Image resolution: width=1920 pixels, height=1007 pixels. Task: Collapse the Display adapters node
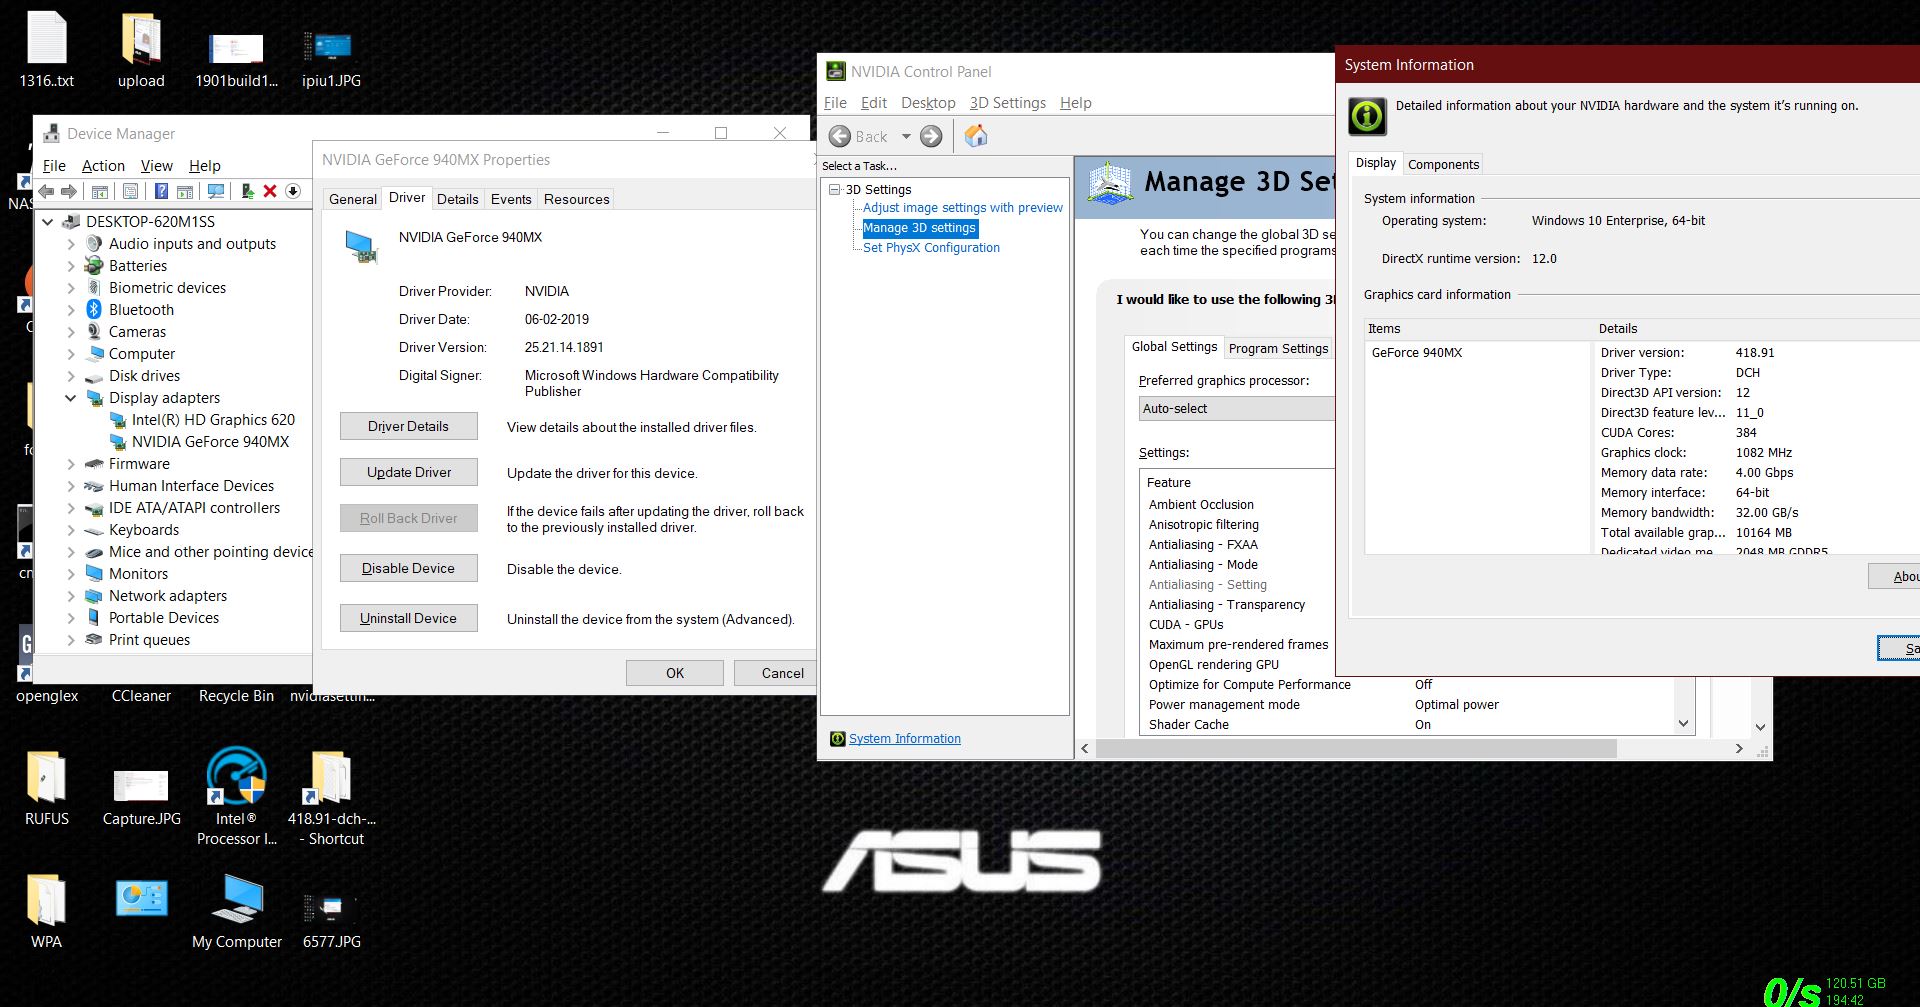70,397
